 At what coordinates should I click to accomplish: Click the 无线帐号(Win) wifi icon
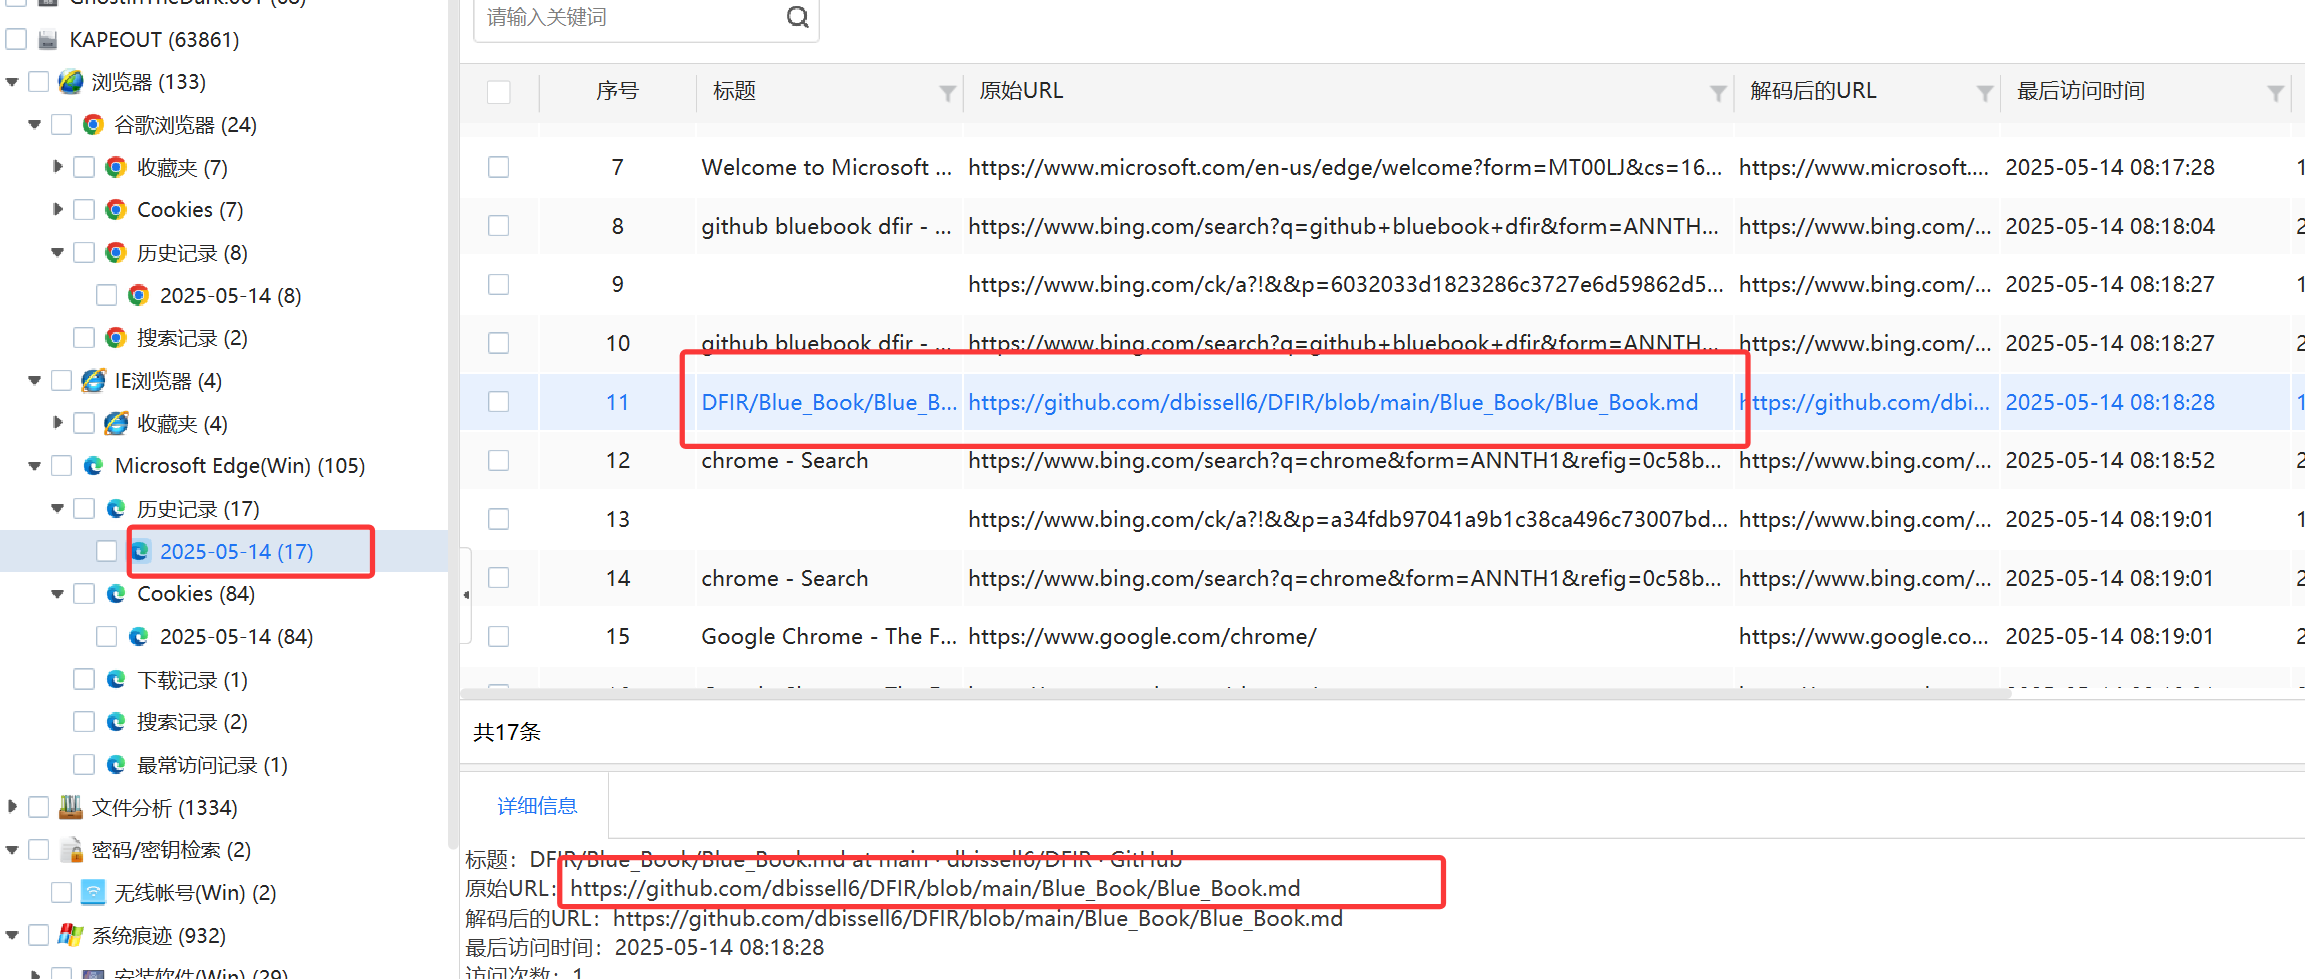click(93, 892)
